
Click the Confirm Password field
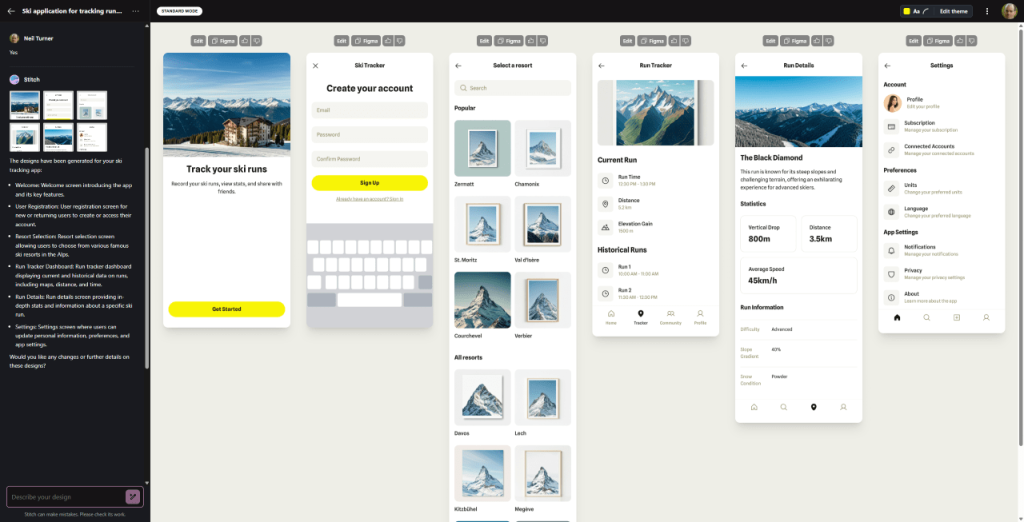(370, 159)
